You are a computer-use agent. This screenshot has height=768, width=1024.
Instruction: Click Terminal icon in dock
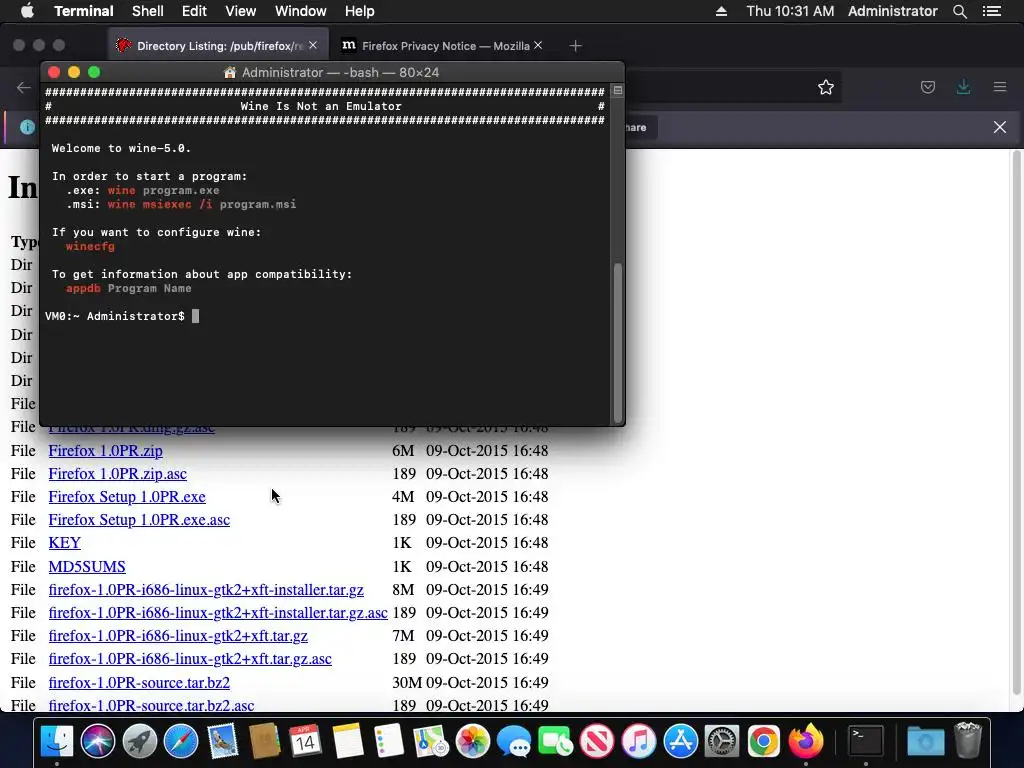pyautogui.click(x=865, y=741)
